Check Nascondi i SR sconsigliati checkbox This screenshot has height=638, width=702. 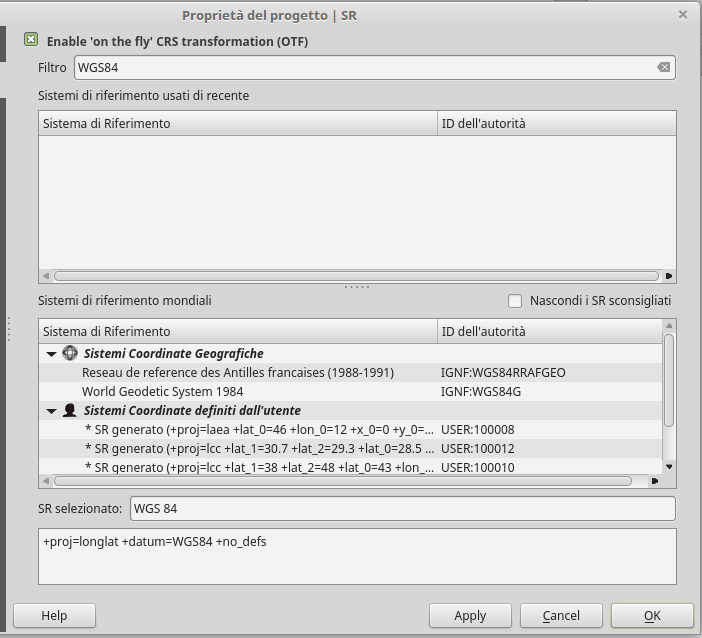click(x=515, y=301)
